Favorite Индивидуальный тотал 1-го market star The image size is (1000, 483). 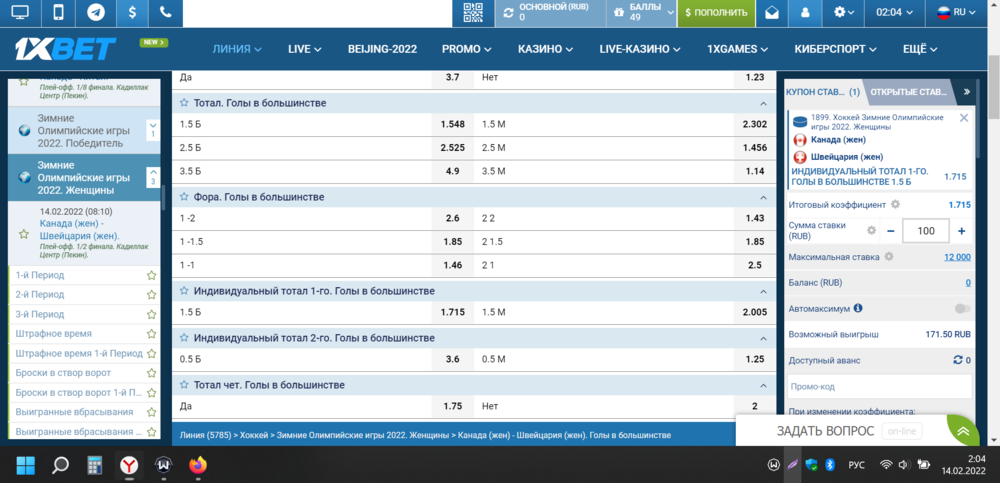(x=184, y=291)
